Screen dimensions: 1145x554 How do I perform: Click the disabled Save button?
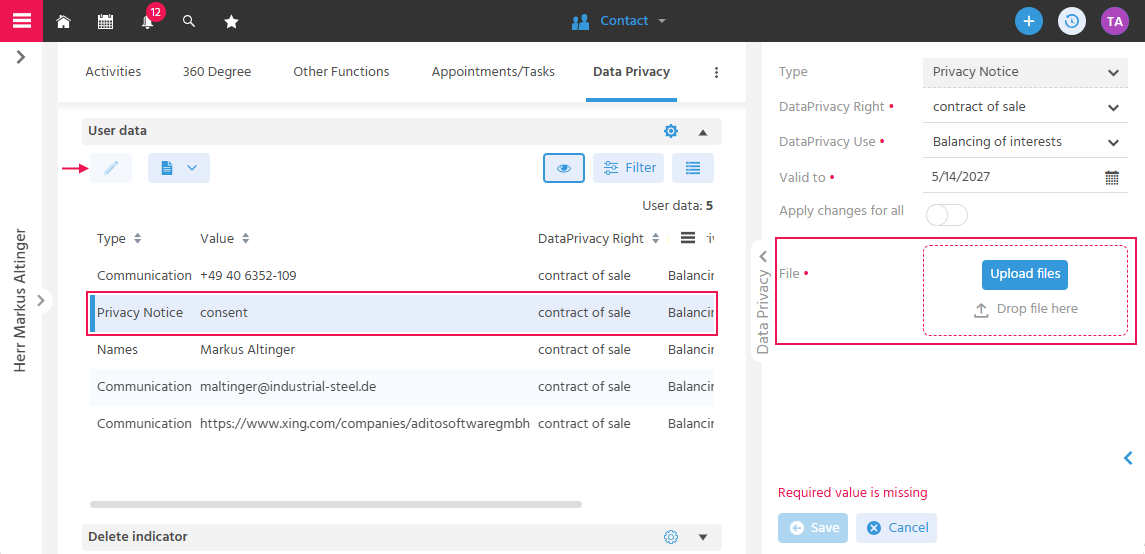point(813,528)
